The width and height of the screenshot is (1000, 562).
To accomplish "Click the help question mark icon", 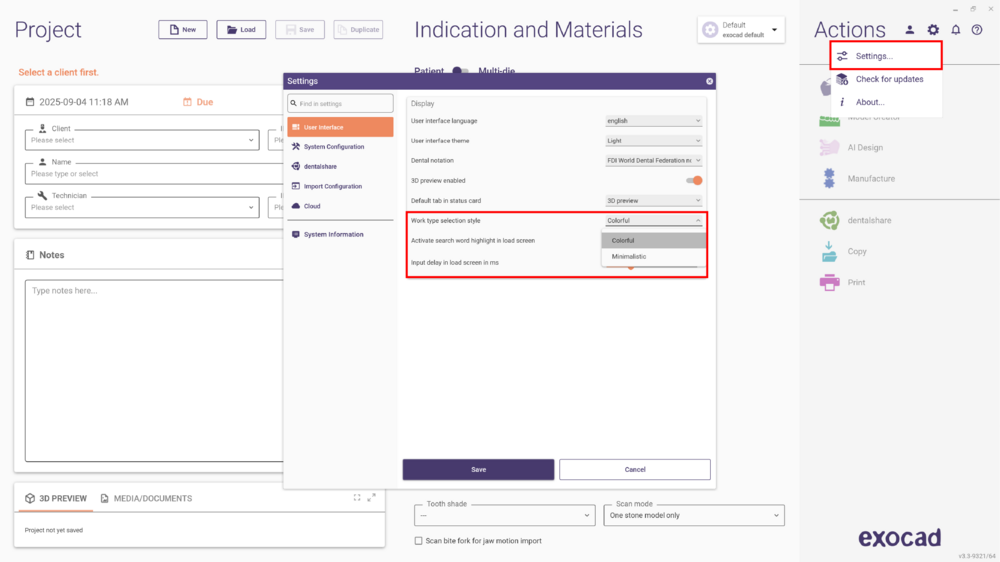I will click(x=977, y=30).
